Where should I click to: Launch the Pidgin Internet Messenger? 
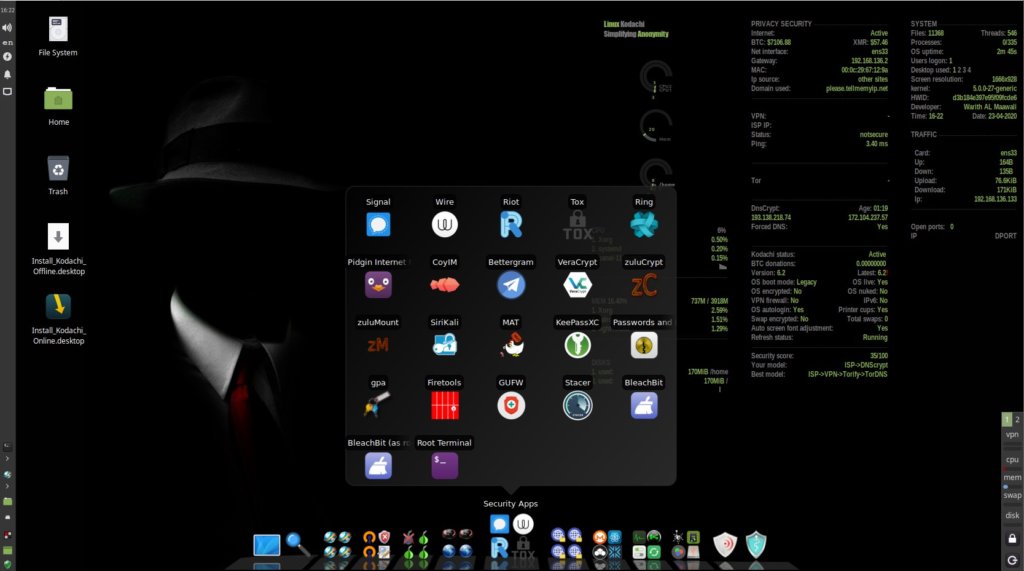pos(378,285)
